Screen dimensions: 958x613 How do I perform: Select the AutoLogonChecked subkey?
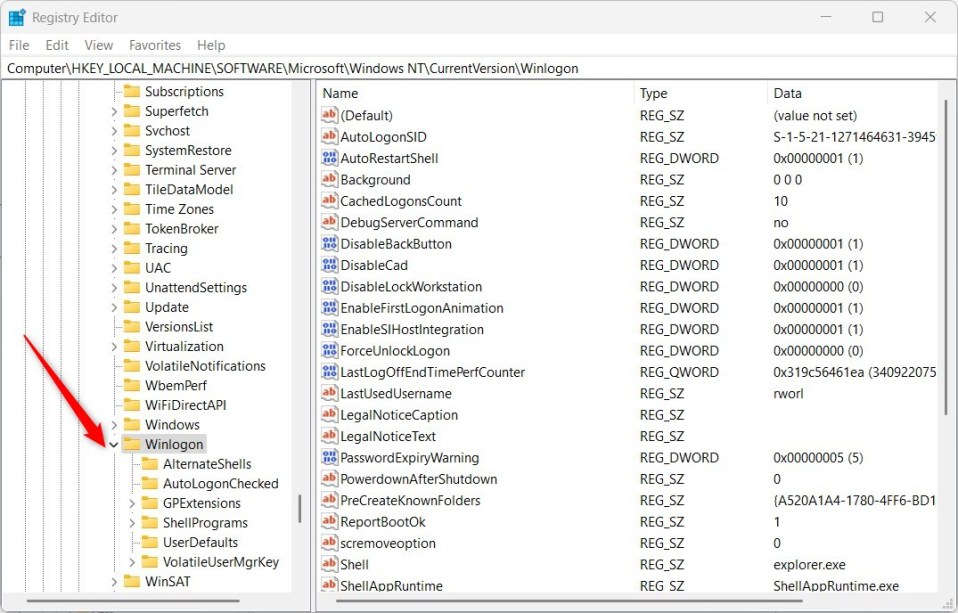[221, 483]
